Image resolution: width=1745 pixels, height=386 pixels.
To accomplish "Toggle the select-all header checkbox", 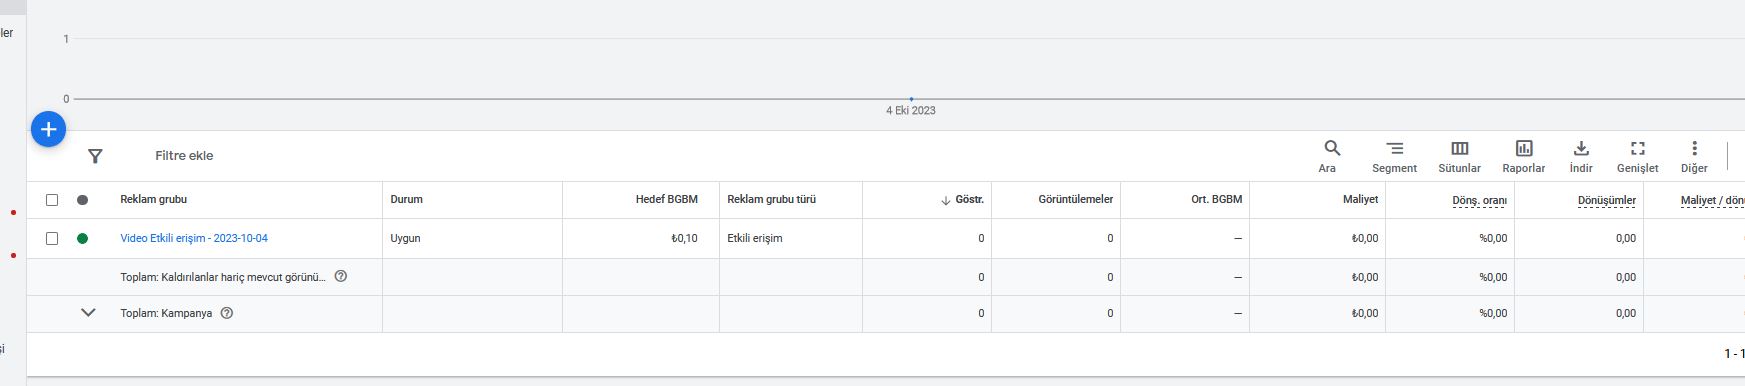I will tap(52, 200).
